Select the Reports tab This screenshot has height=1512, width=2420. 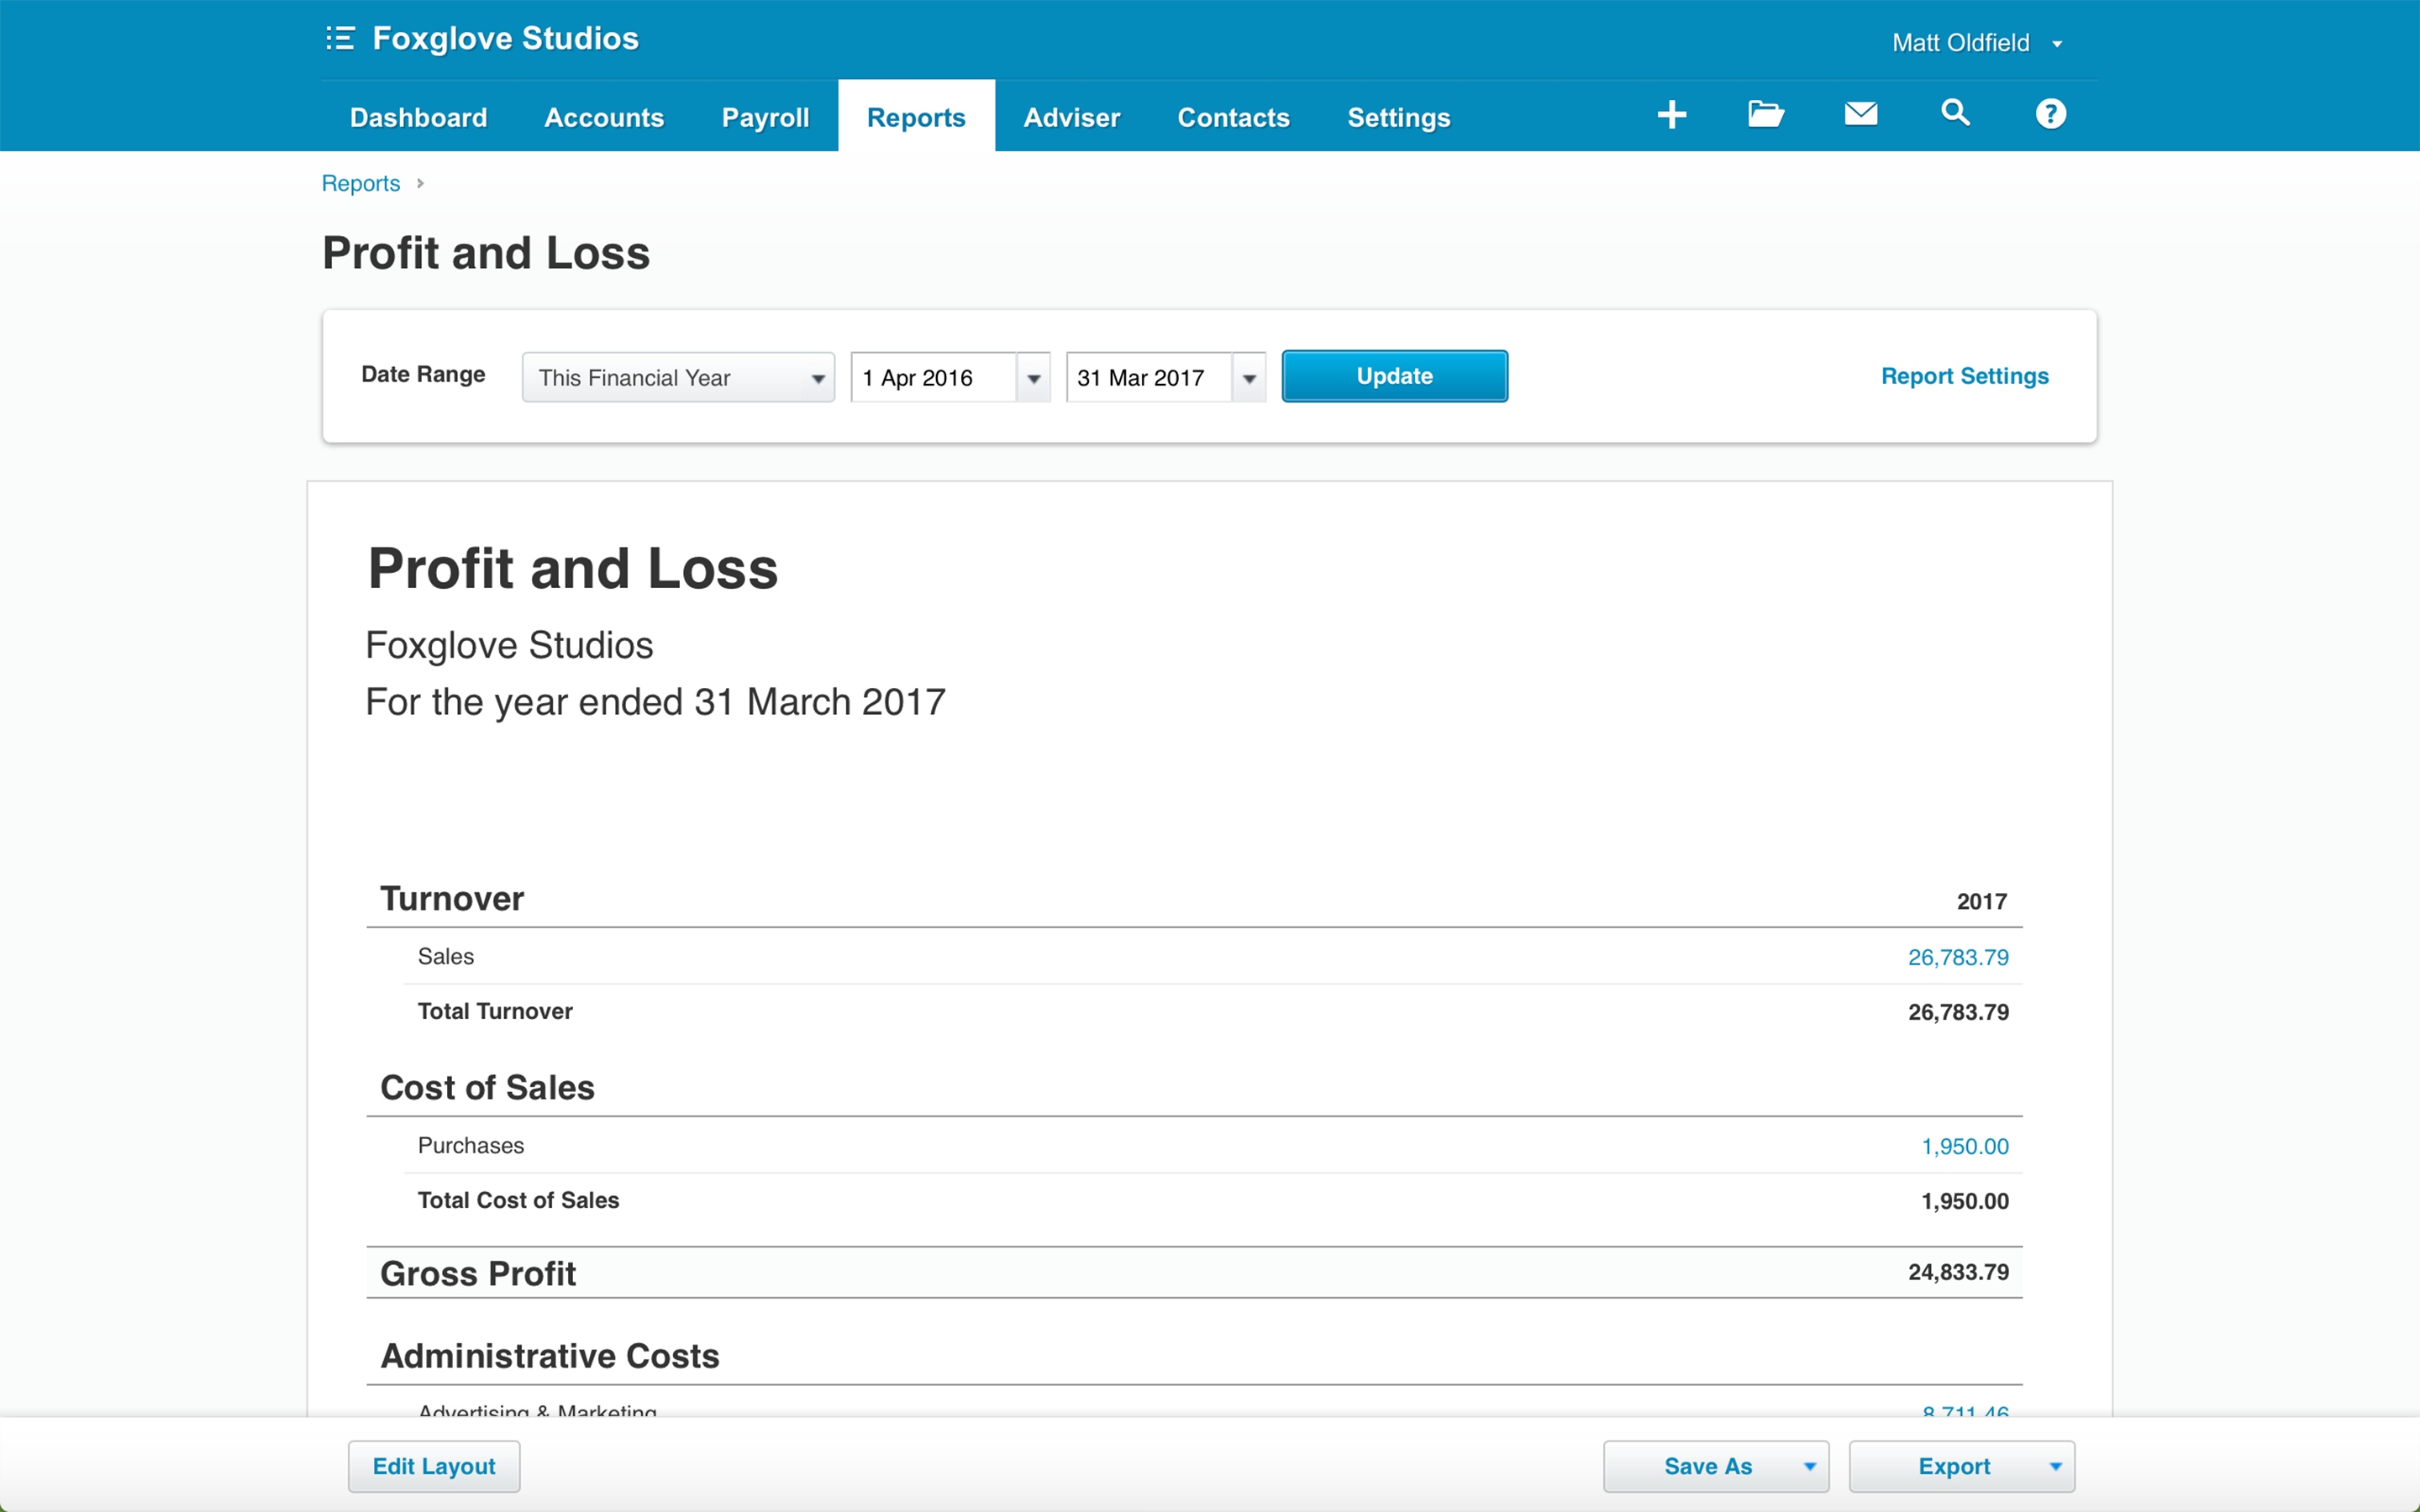[918, 117]
